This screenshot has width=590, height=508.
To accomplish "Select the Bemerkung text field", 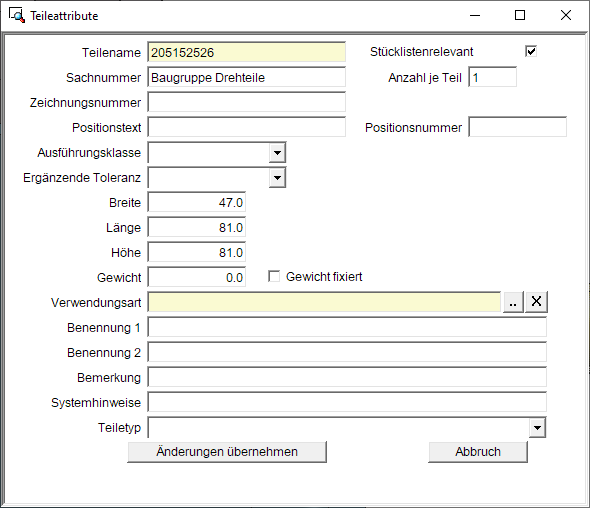I will pos(347,377).
